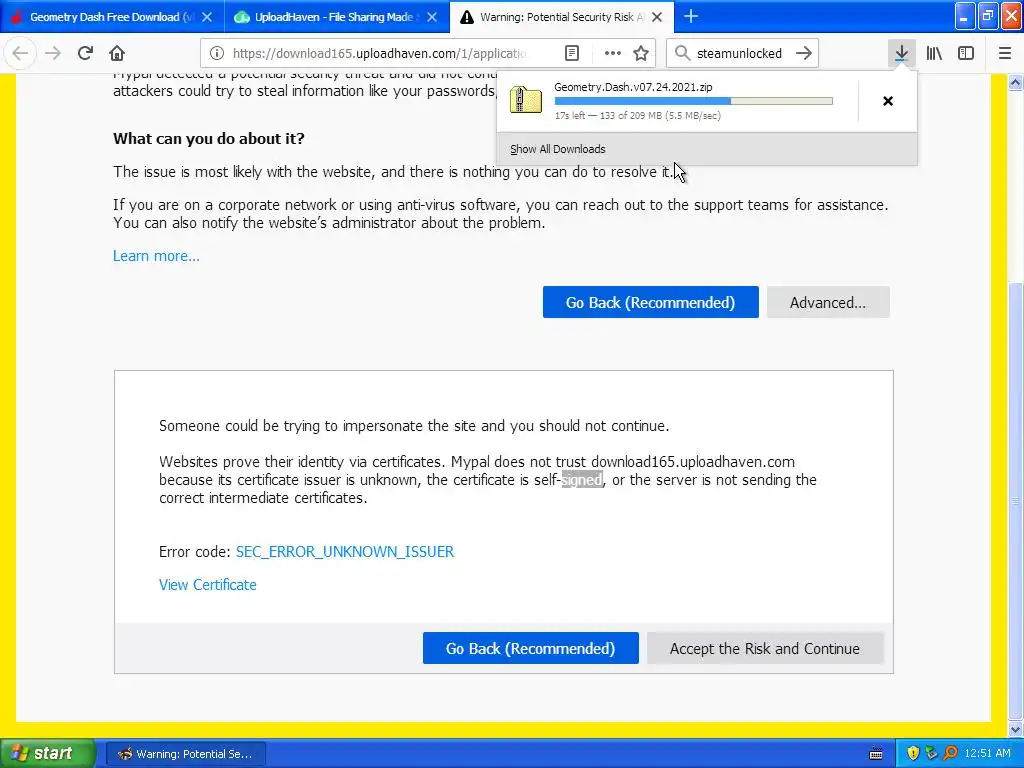Cancel the Geometry.Dash zip download
Image resolution: width=1024 pixels, height=768 pixels.
click(888, 101)
